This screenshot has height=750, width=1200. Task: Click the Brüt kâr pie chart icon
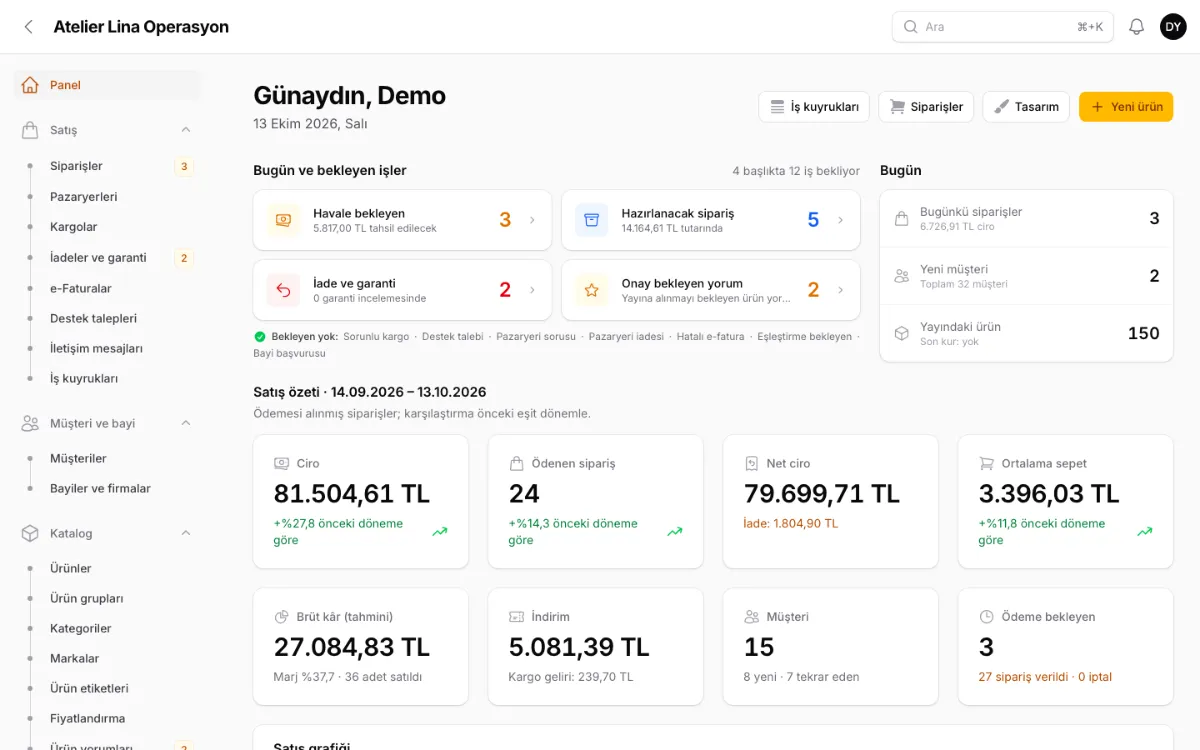point(282,617)
